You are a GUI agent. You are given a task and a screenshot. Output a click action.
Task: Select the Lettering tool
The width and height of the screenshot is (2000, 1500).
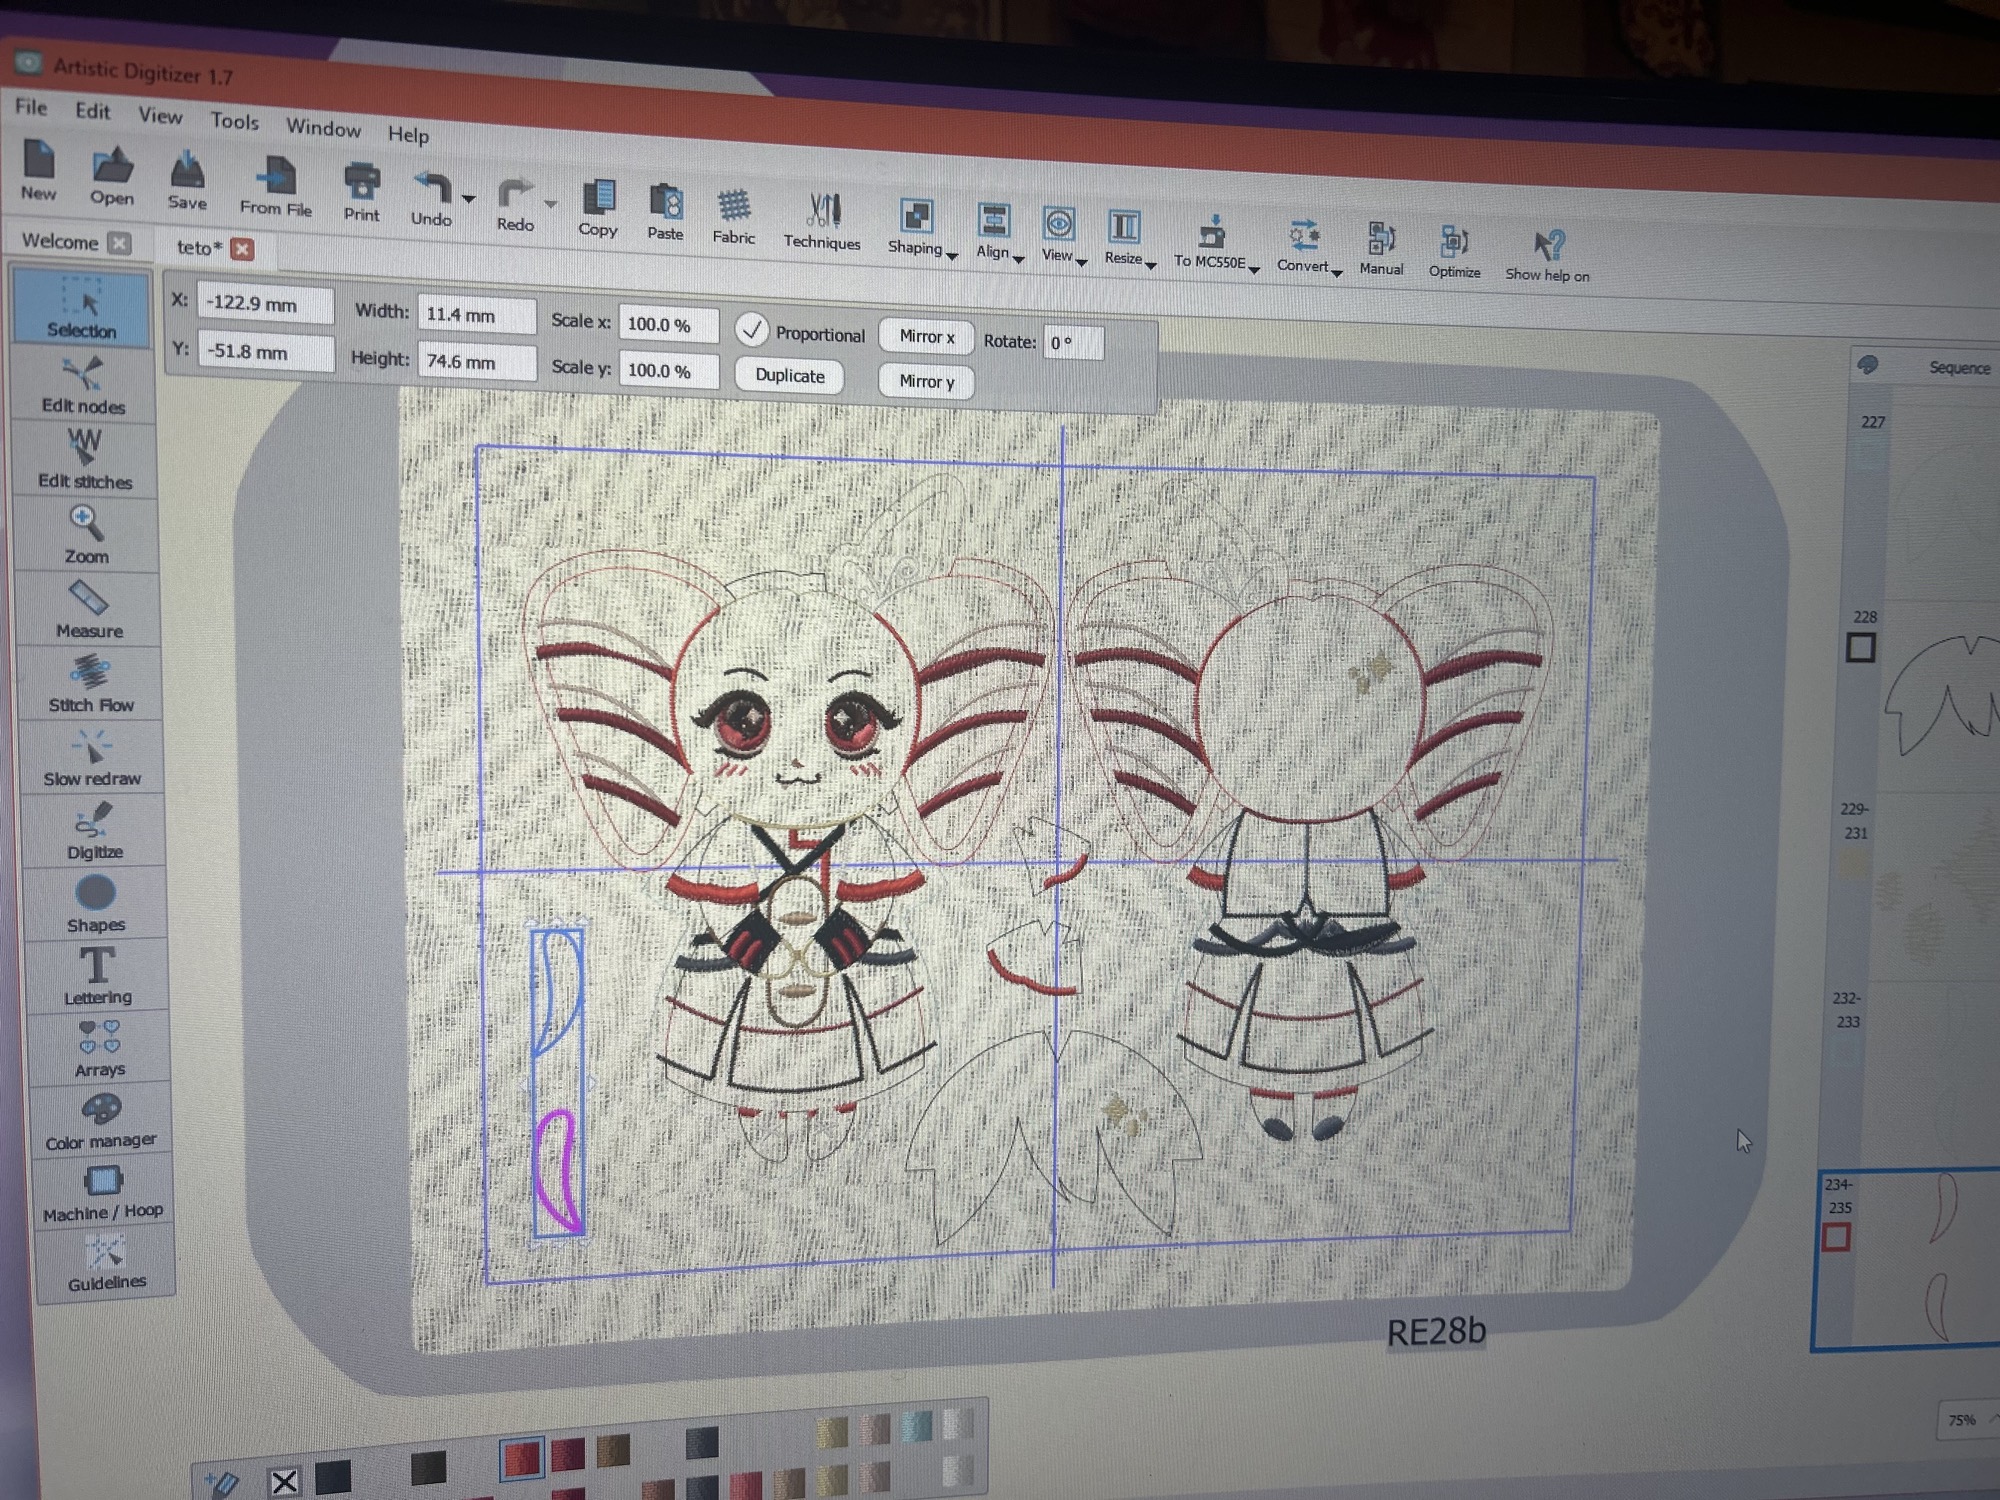pos(97,975)
